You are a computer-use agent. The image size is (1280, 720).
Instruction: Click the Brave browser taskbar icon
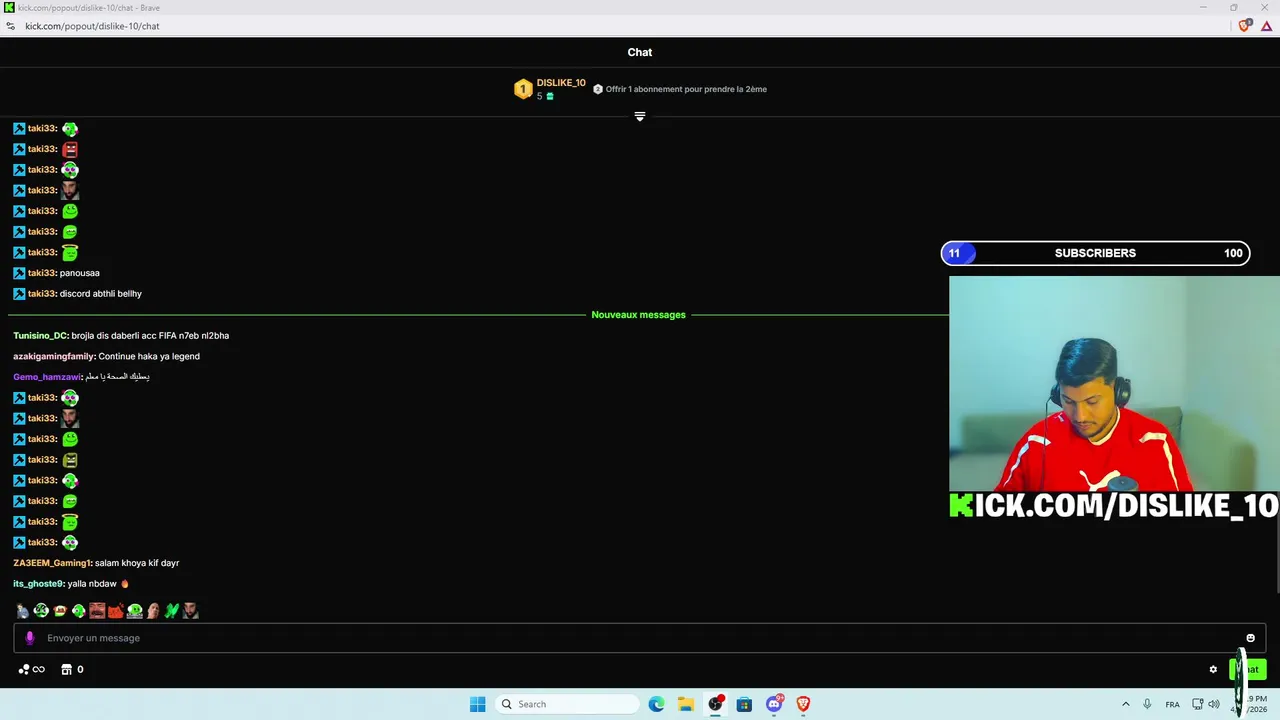(803, 704)
